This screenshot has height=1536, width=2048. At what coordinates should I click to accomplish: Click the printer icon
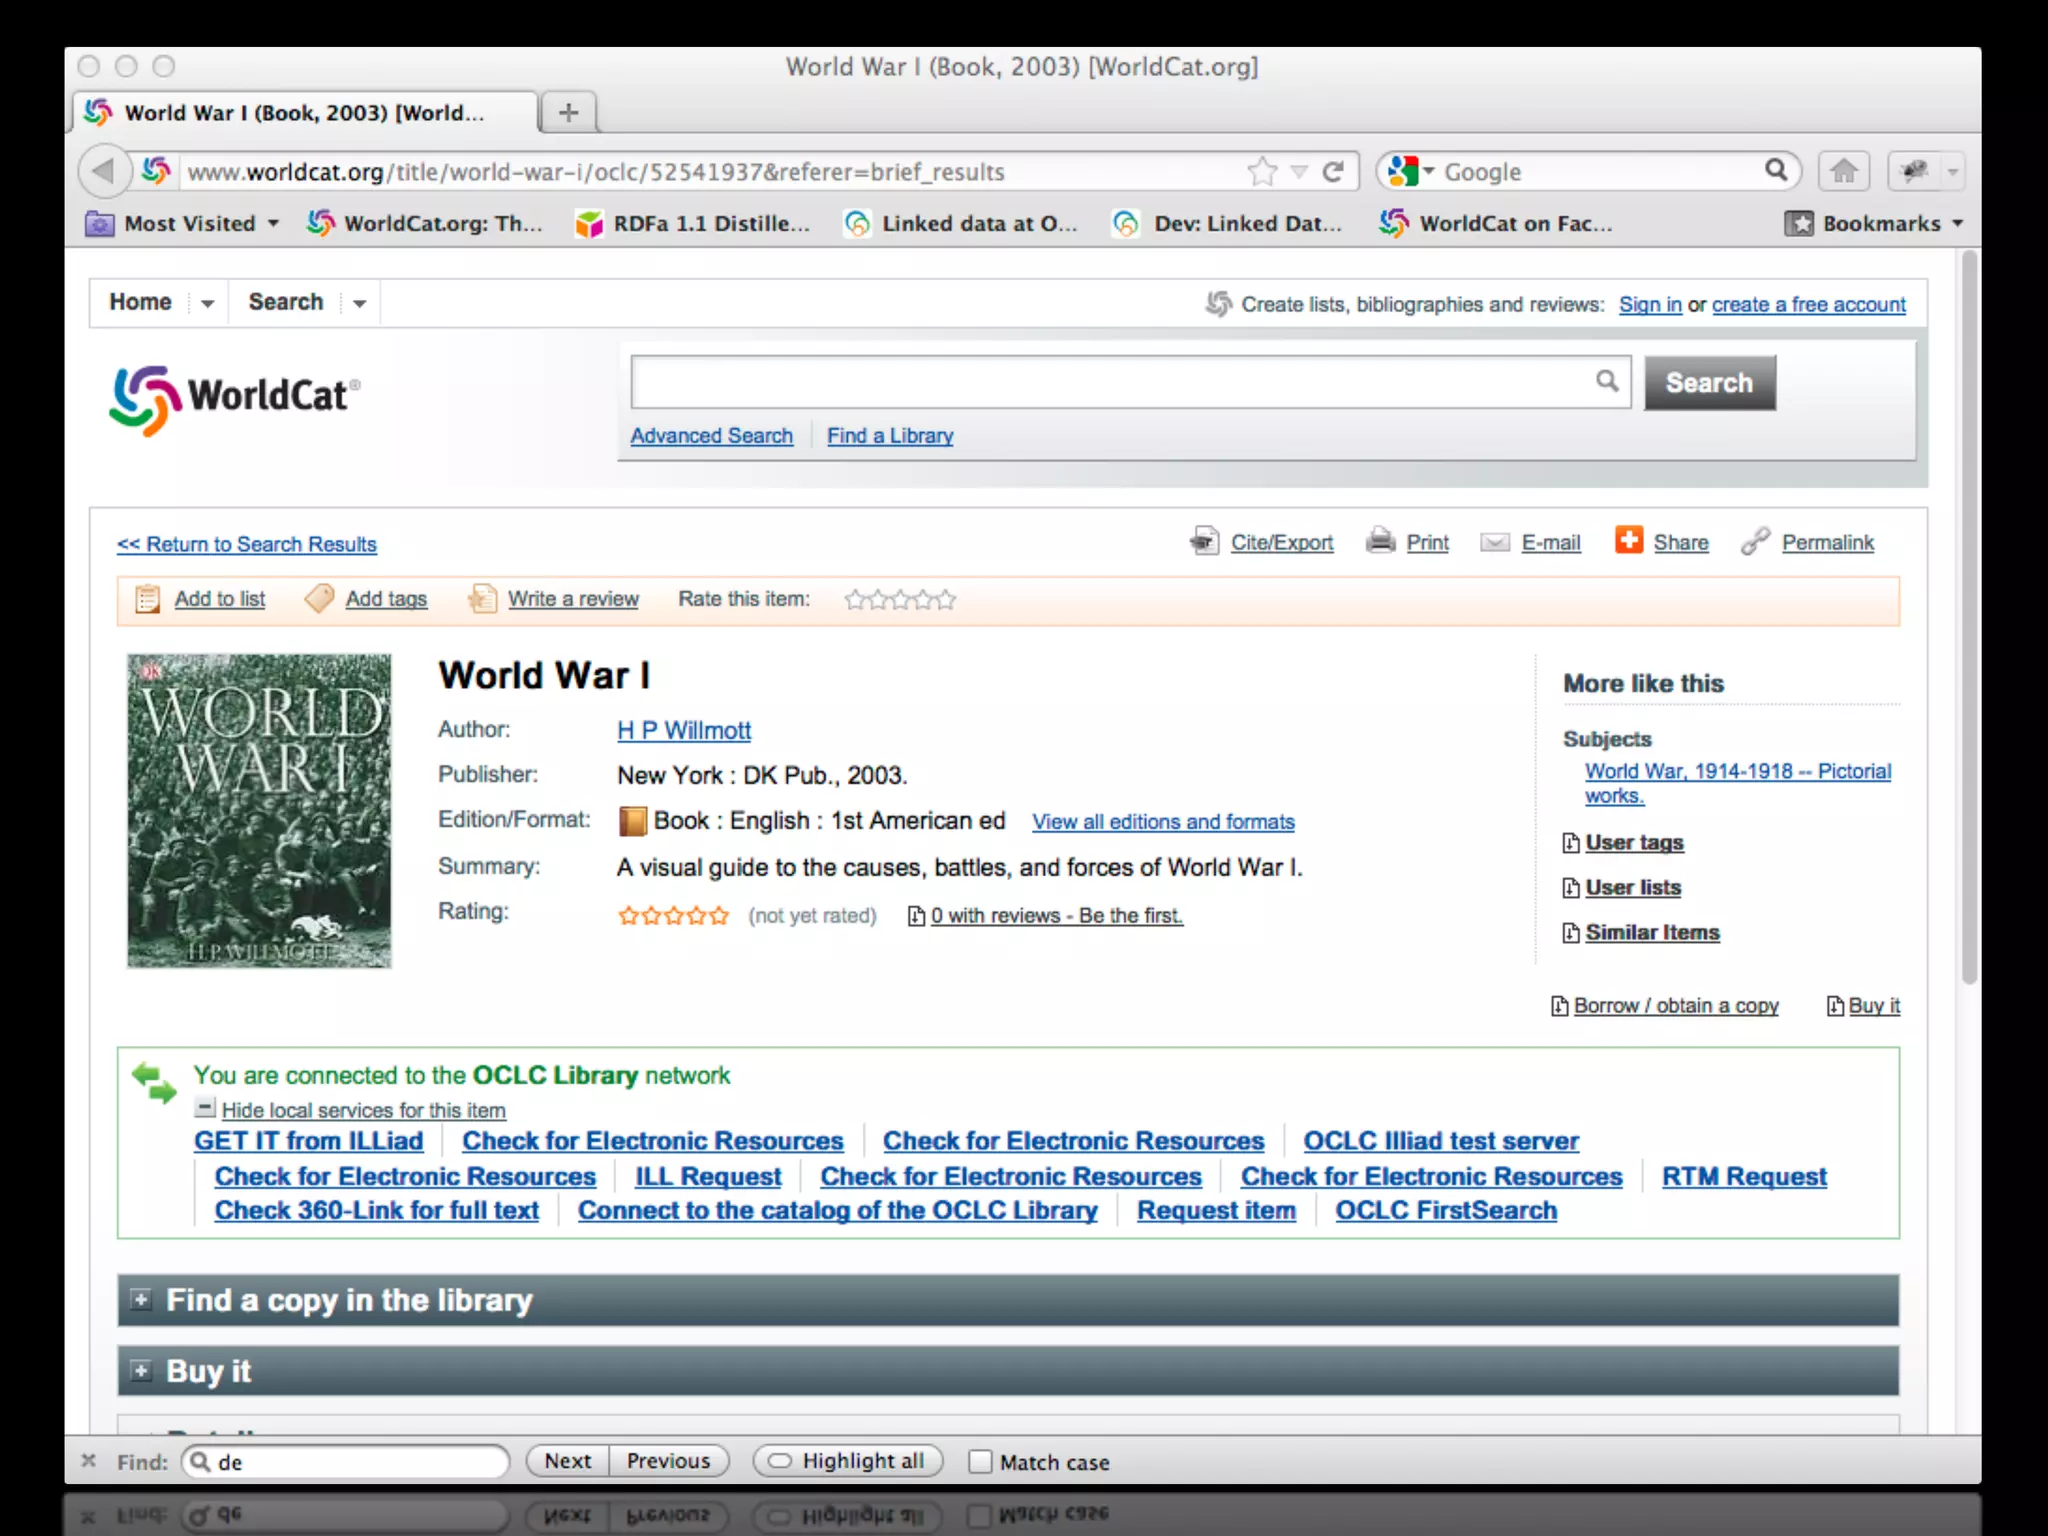(x=1380, y=541)
